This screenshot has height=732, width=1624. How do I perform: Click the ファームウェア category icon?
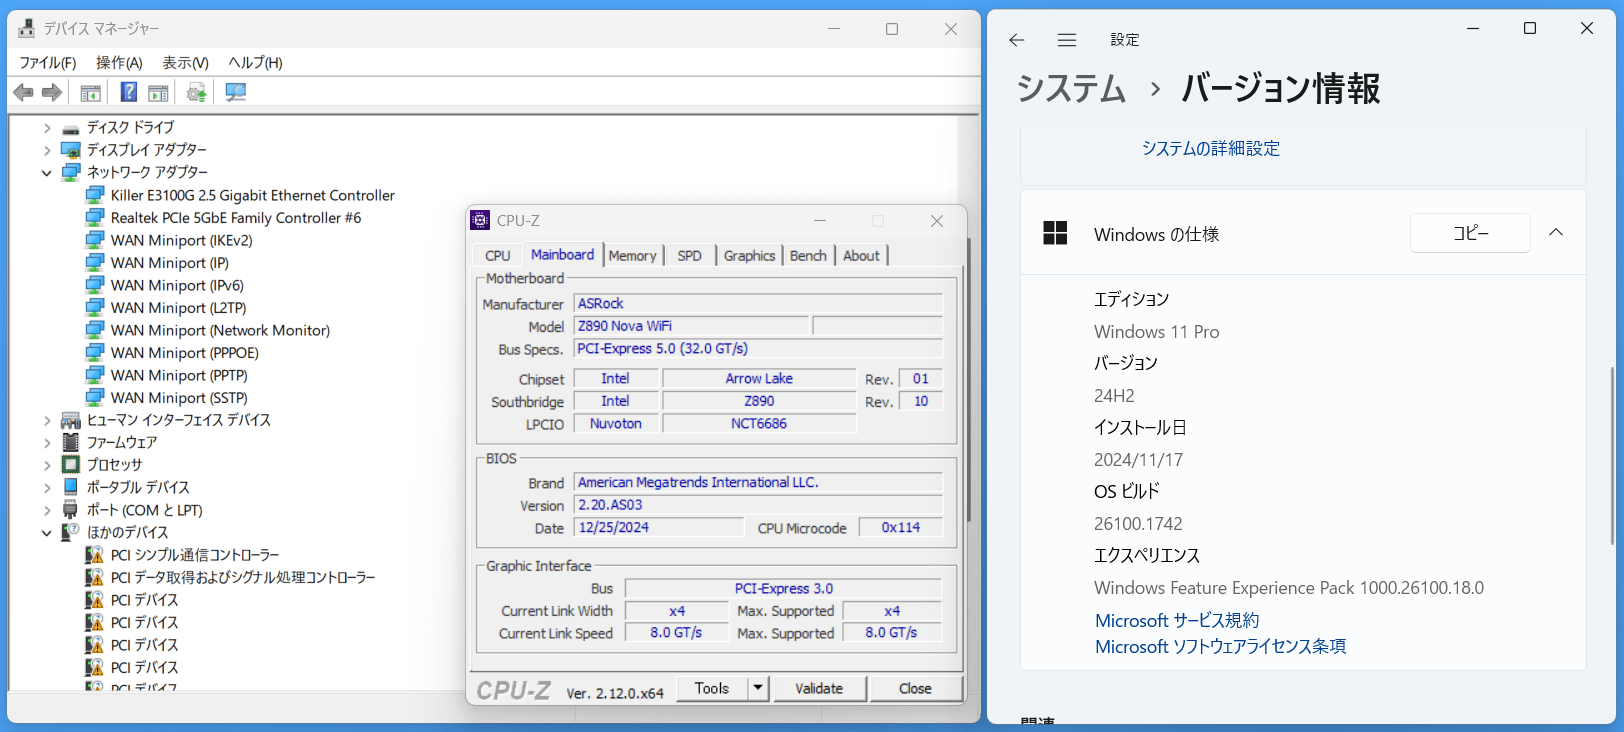tap(71, 442)
